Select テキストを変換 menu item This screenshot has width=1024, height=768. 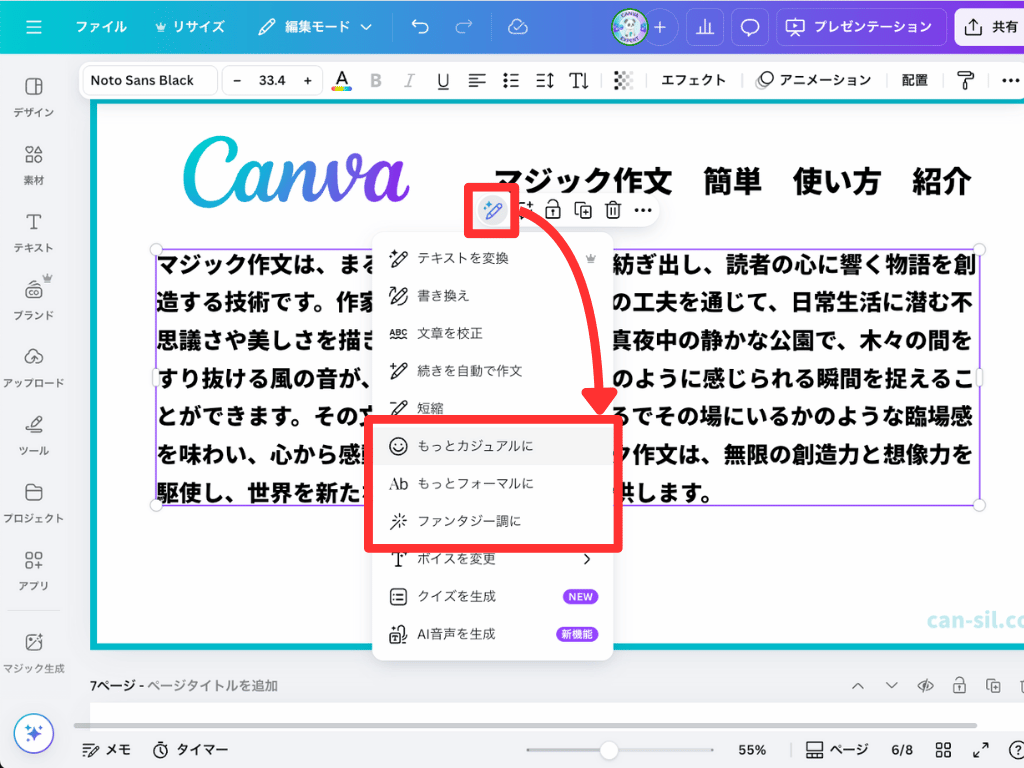492,259
